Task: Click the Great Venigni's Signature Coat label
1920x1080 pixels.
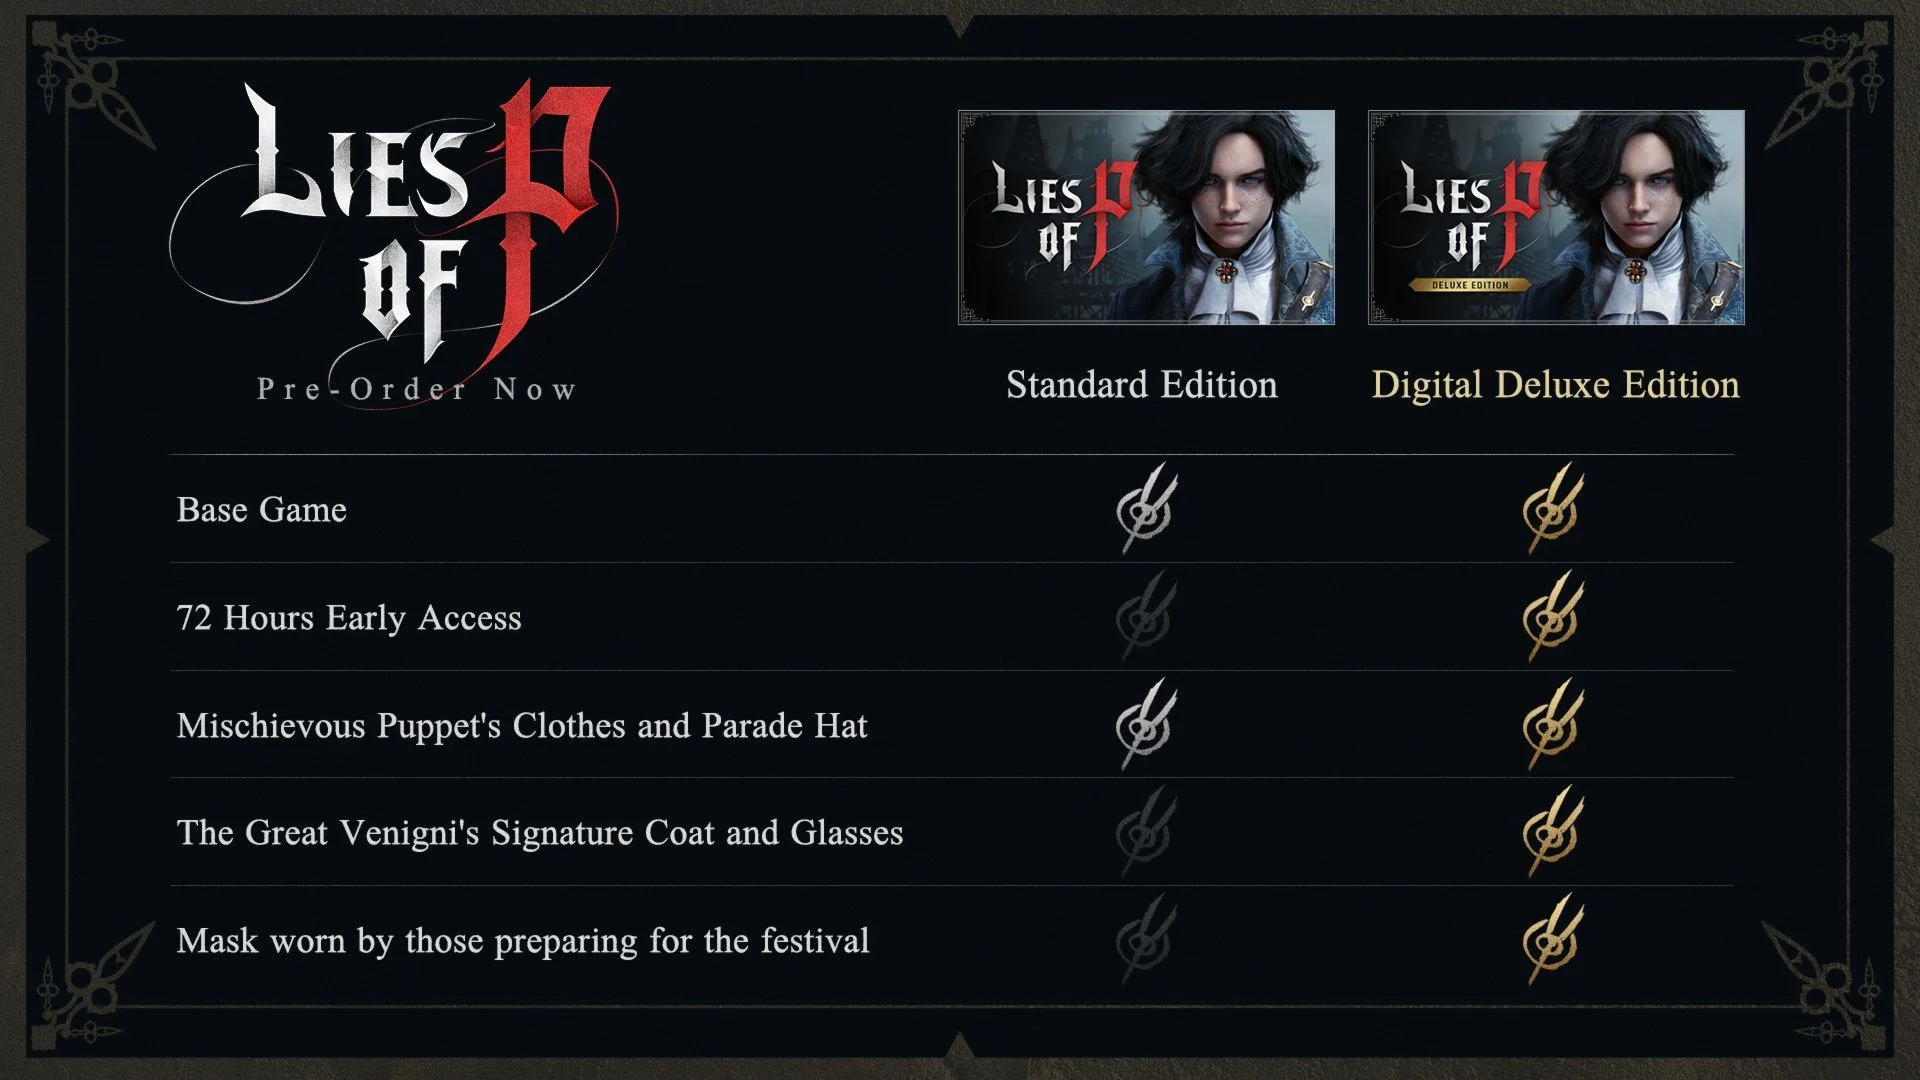Action: 540,833
